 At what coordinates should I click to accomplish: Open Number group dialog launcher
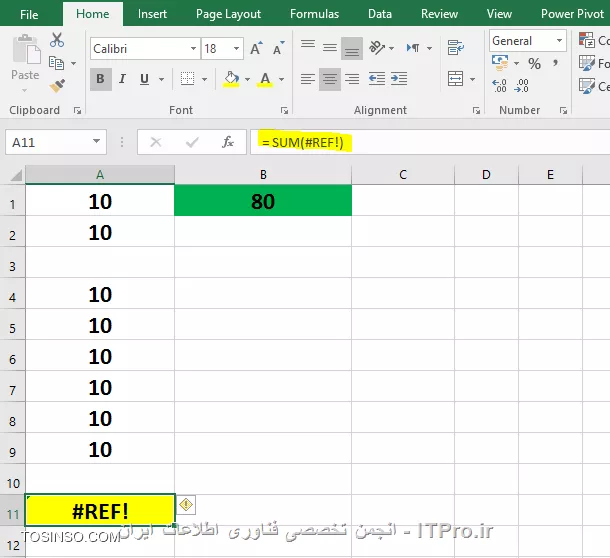(x=563, y=111)
